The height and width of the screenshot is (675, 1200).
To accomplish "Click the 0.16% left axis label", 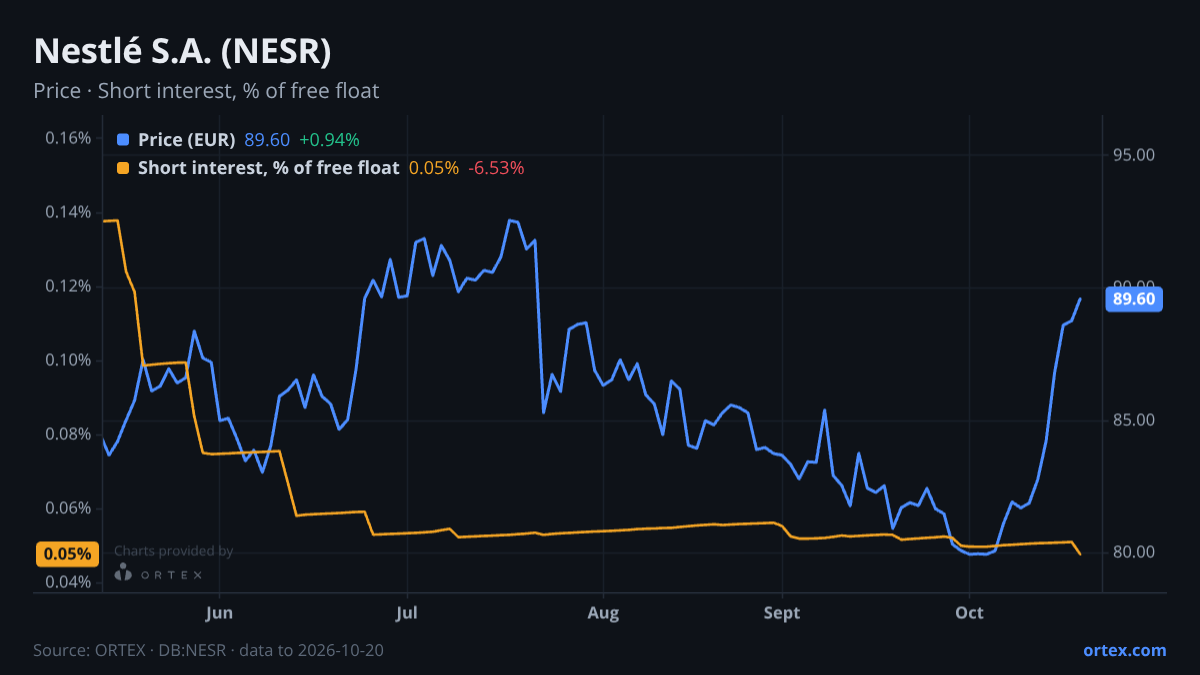I will coord(68,138).
